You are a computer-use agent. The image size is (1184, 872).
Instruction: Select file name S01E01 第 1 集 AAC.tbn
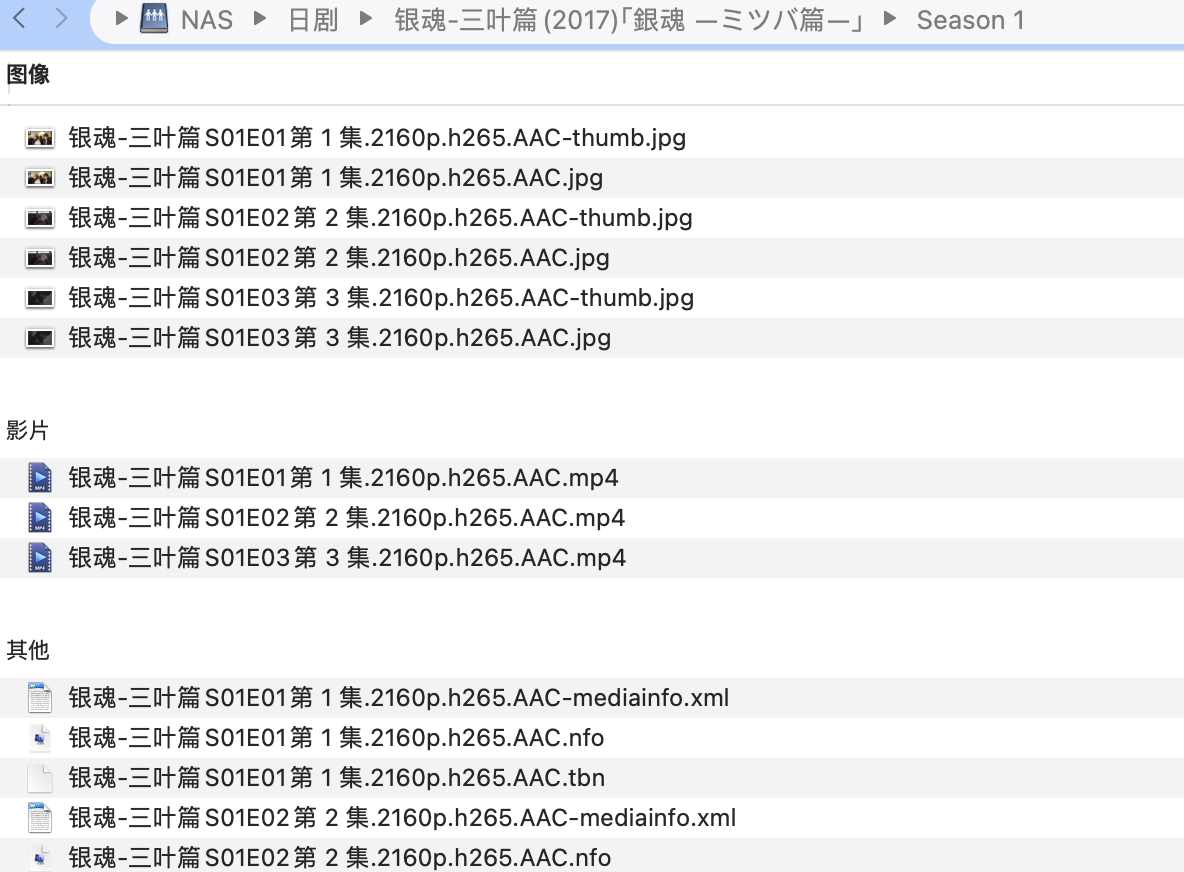(336, 777)
